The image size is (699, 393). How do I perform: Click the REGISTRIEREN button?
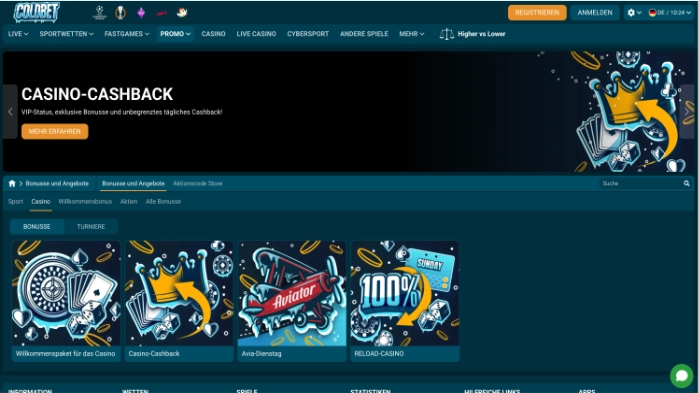(x=537, y=12)
